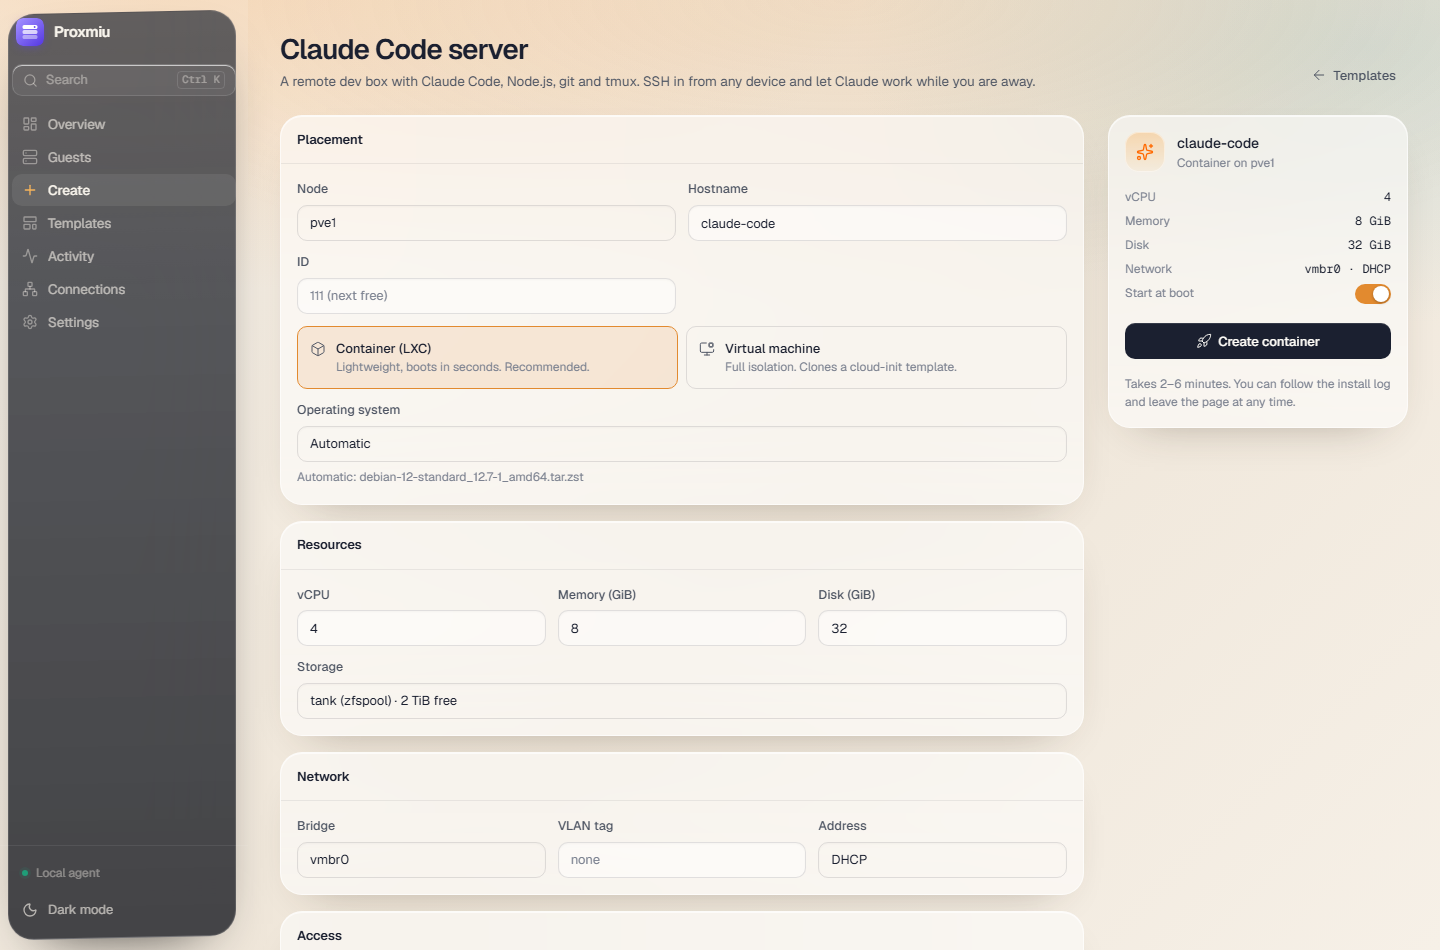Open the Bridge dropdown showing vmbr0
Image resolution: width=1440 pixels, height=950 pixels.
pos(421,860)
